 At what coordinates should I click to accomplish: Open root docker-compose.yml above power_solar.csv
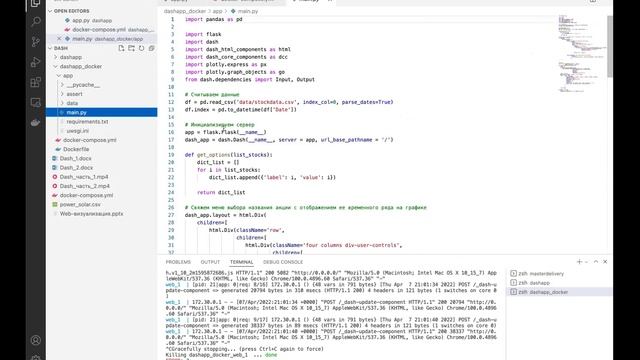point(86,196)
